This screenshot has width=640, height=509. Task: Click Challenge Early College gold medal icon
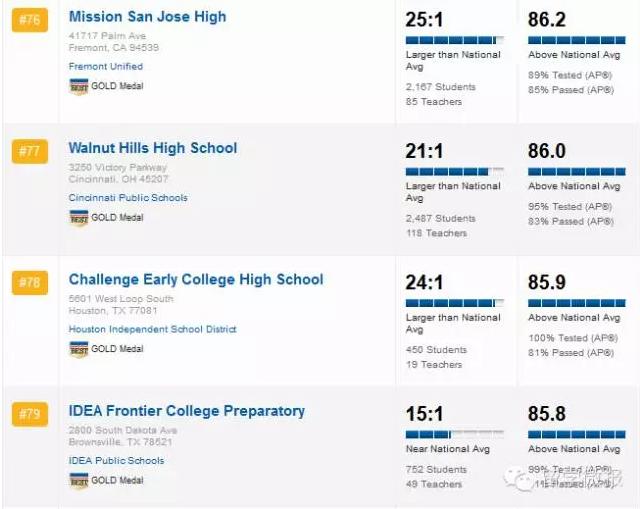79,349
